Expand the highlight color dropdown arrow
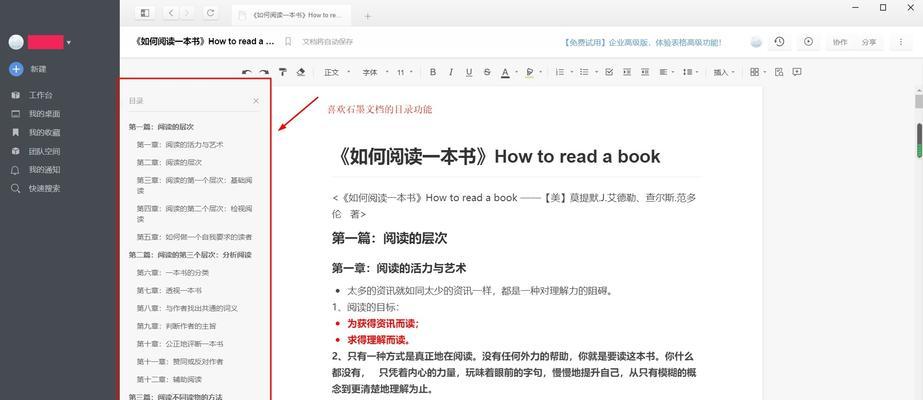 pos(540,72)
